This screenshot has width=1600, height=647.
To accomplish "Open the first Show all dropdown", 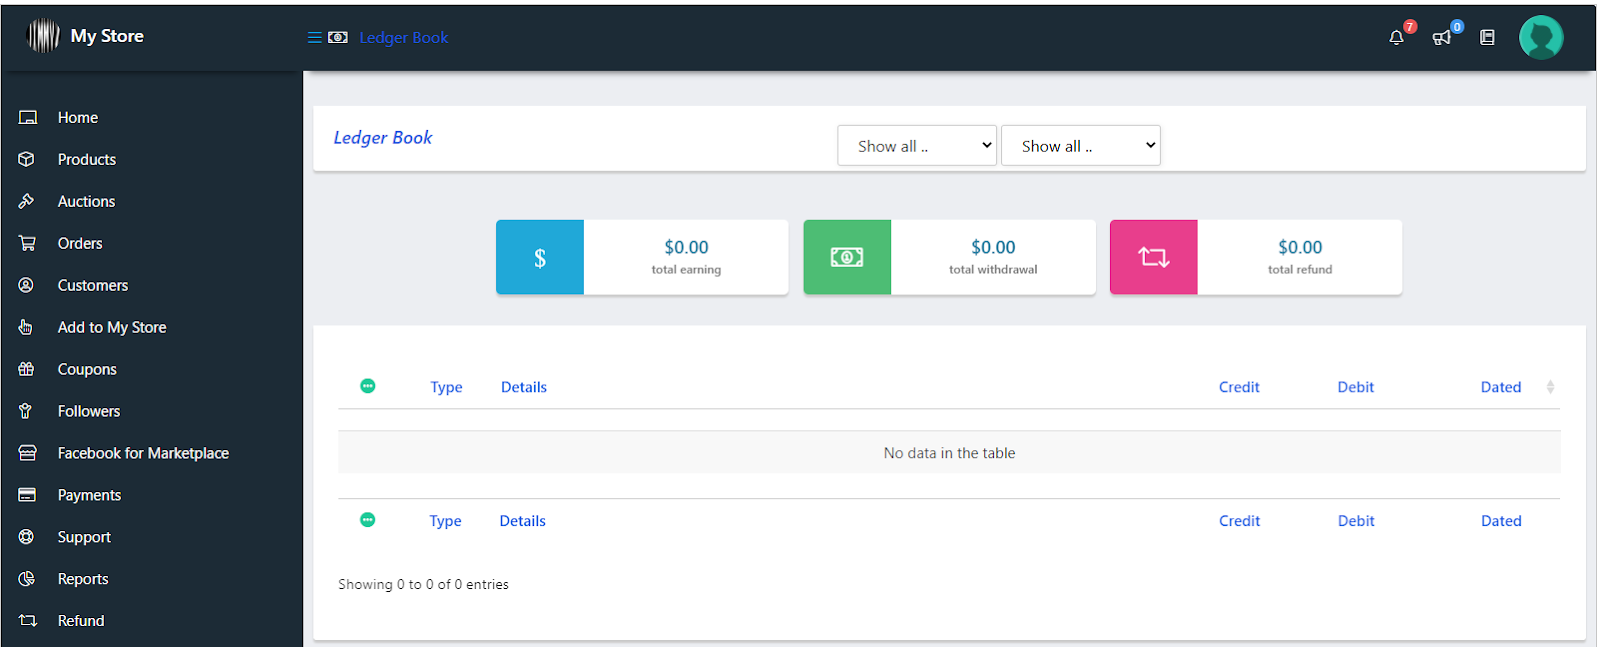I will pyautogui.click(x=917, y=146).
